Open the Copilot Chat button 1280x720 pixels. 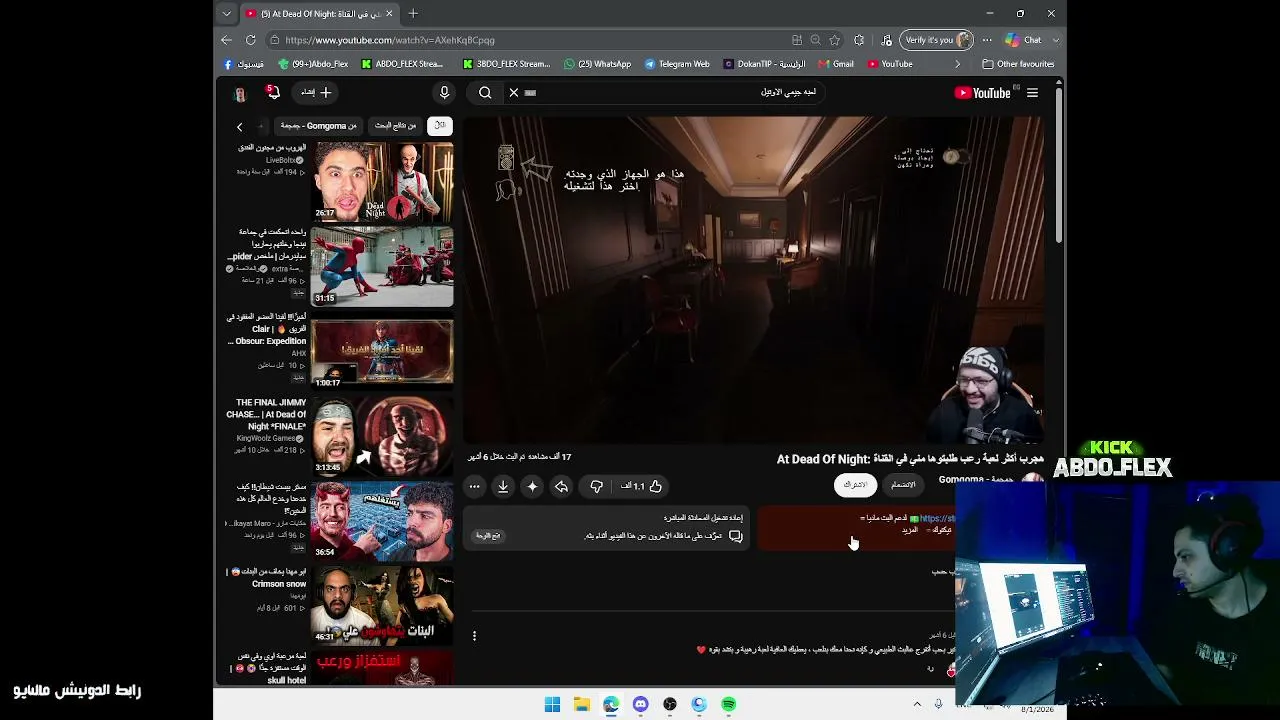pos(1023,40)
